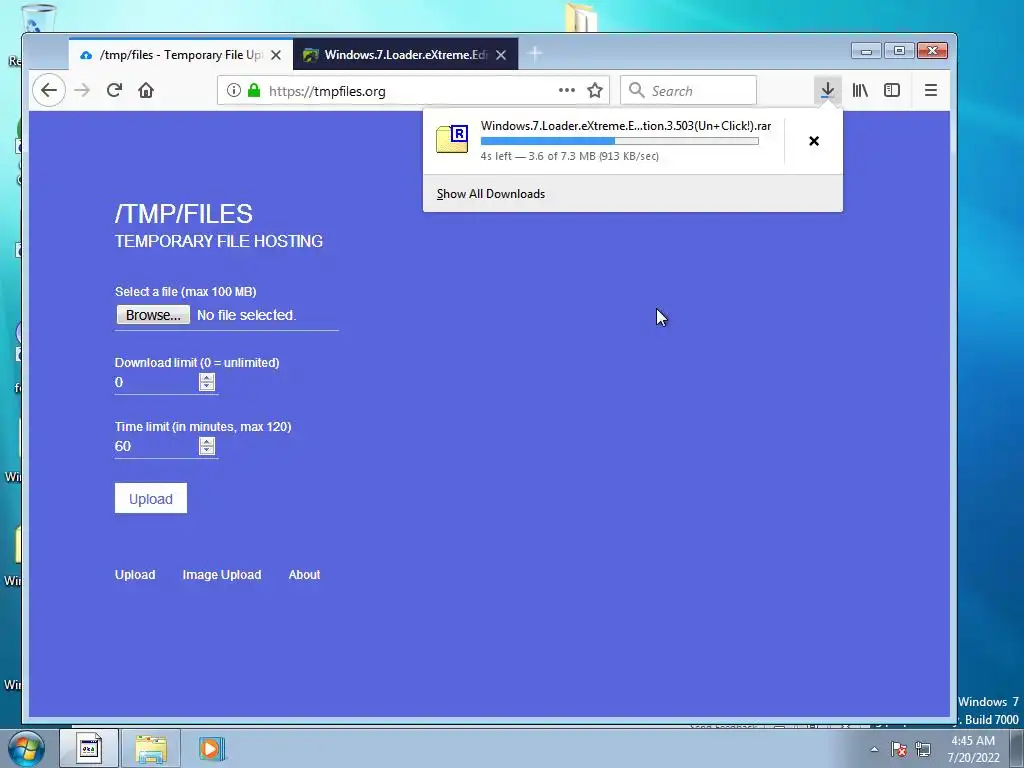Open the desktop folder icon behind browser
The width and height of the screenshot is (1024, 768).
click(581, 18)
